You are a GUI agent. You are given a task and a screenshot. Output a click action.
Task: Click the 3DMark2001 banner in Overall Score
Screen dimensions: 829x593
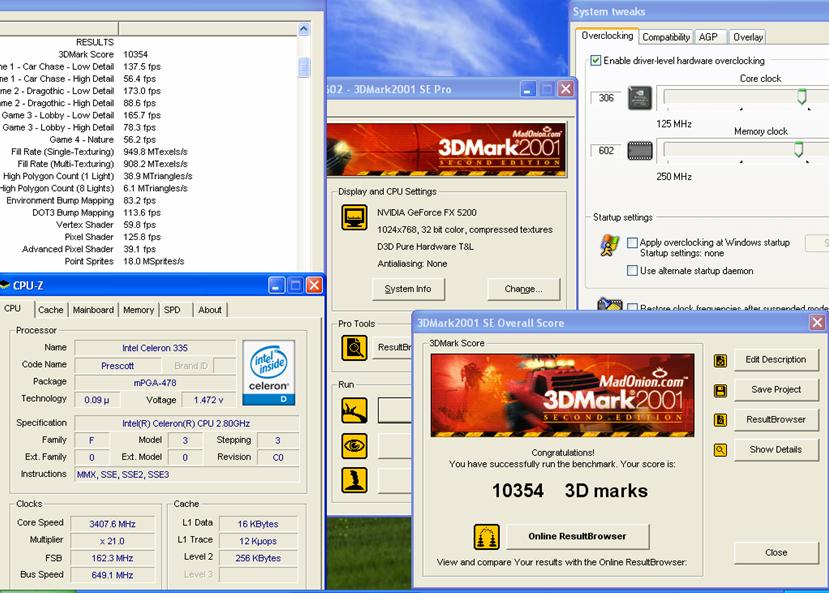pos(562,396)
